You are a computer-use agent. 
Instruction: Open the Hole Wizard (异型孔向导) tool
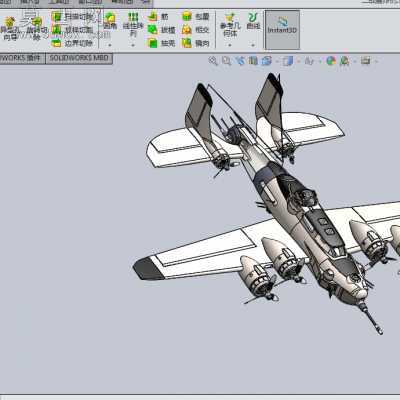click(x=10, y=29)
